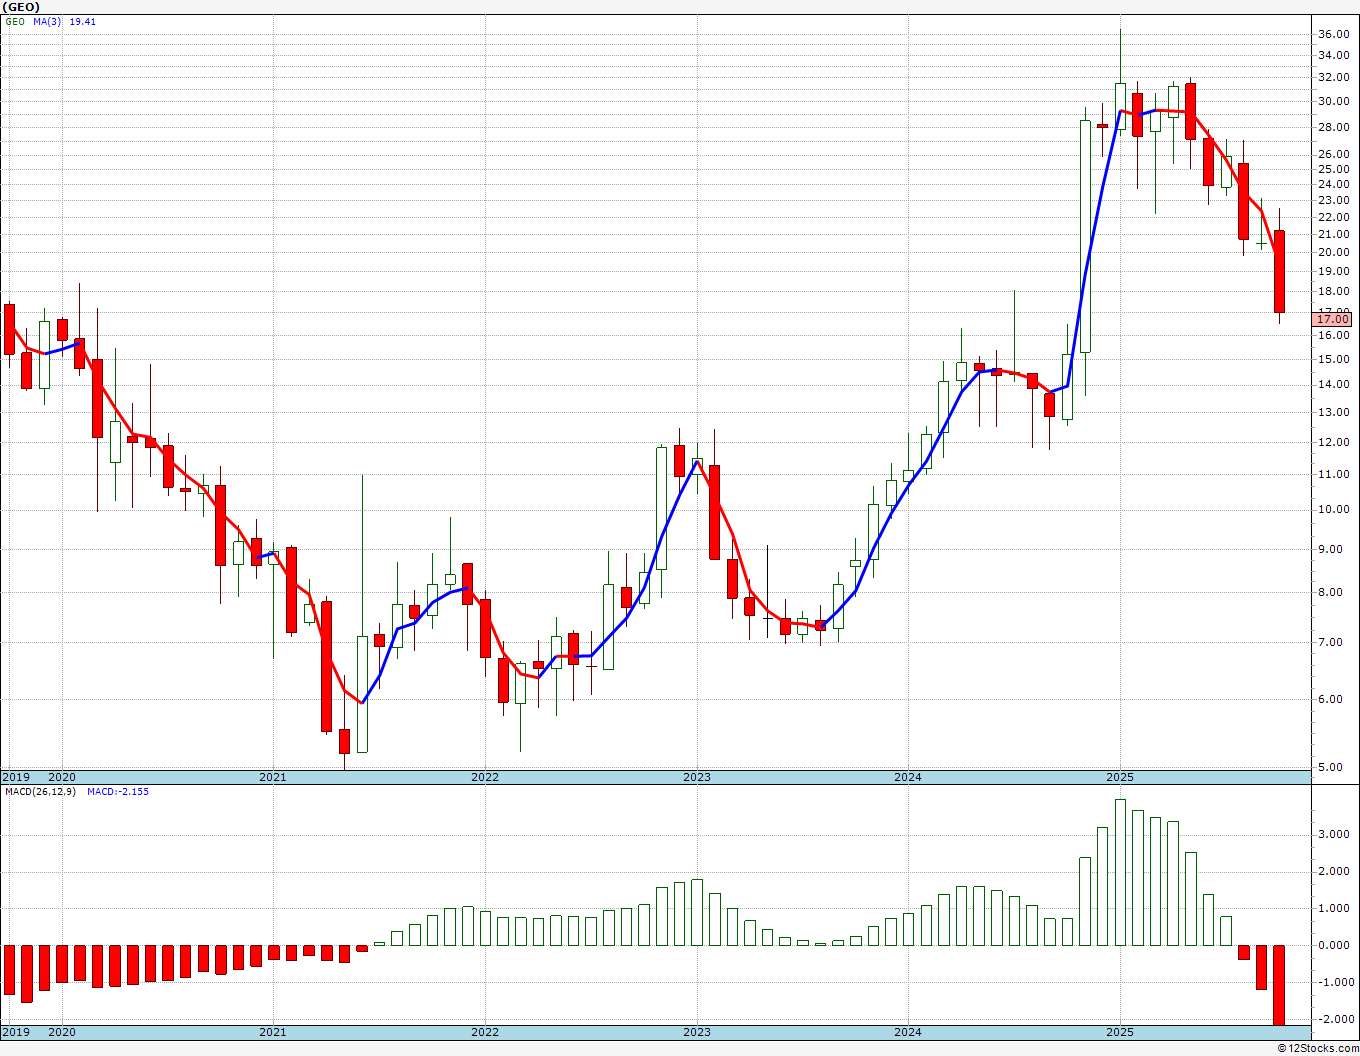This screenshot has height=1056, width=1360.
Task: Select the 19.41 moving average value
Action: click(x=83, y=21)
